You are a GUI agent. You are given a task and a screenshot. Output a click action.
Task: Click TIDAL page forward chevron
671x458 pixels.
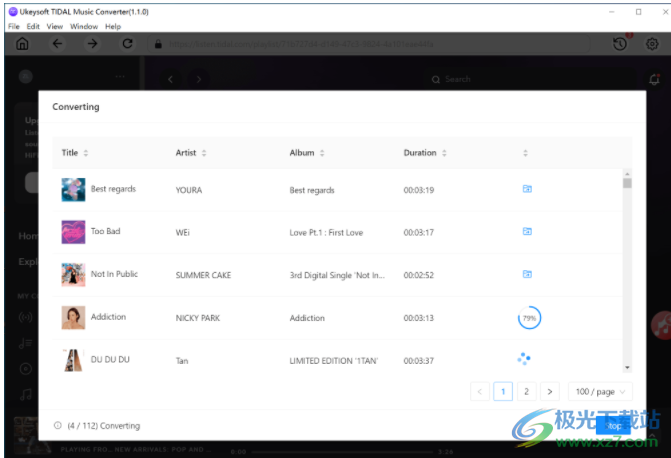pyautogui.click(x=199, y=79)
